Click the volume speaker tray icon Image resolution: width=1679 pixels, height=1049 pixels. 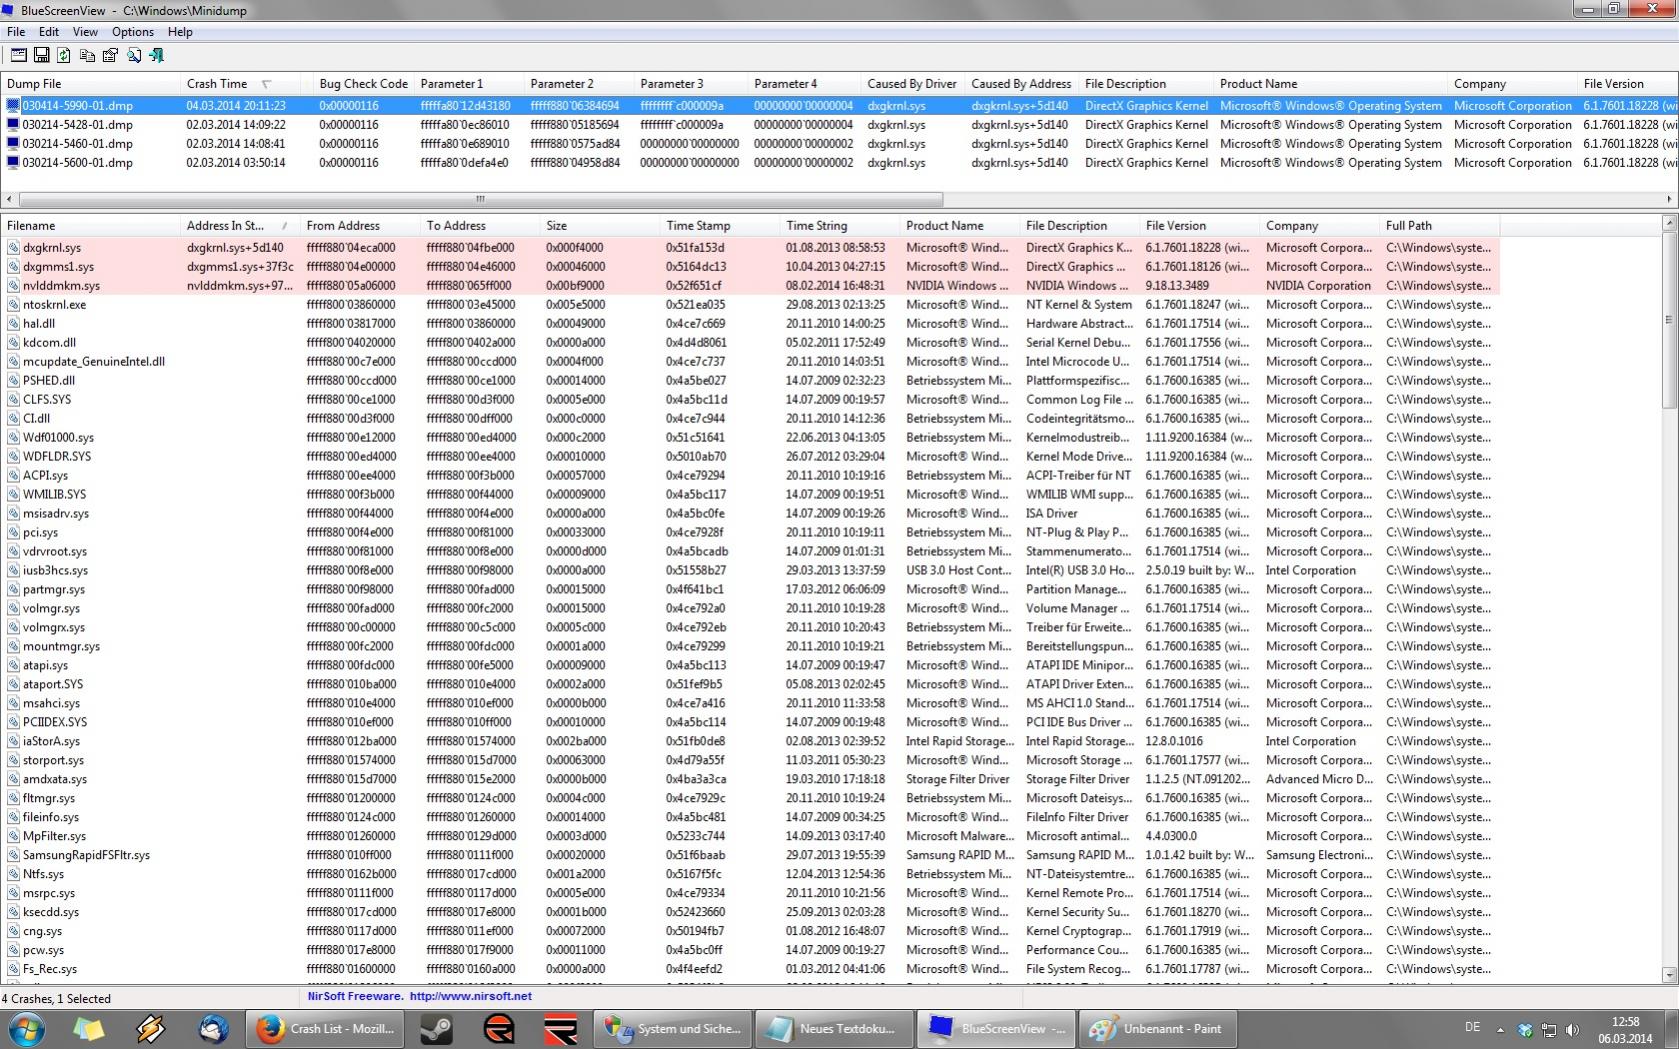coord(1573,1029)
